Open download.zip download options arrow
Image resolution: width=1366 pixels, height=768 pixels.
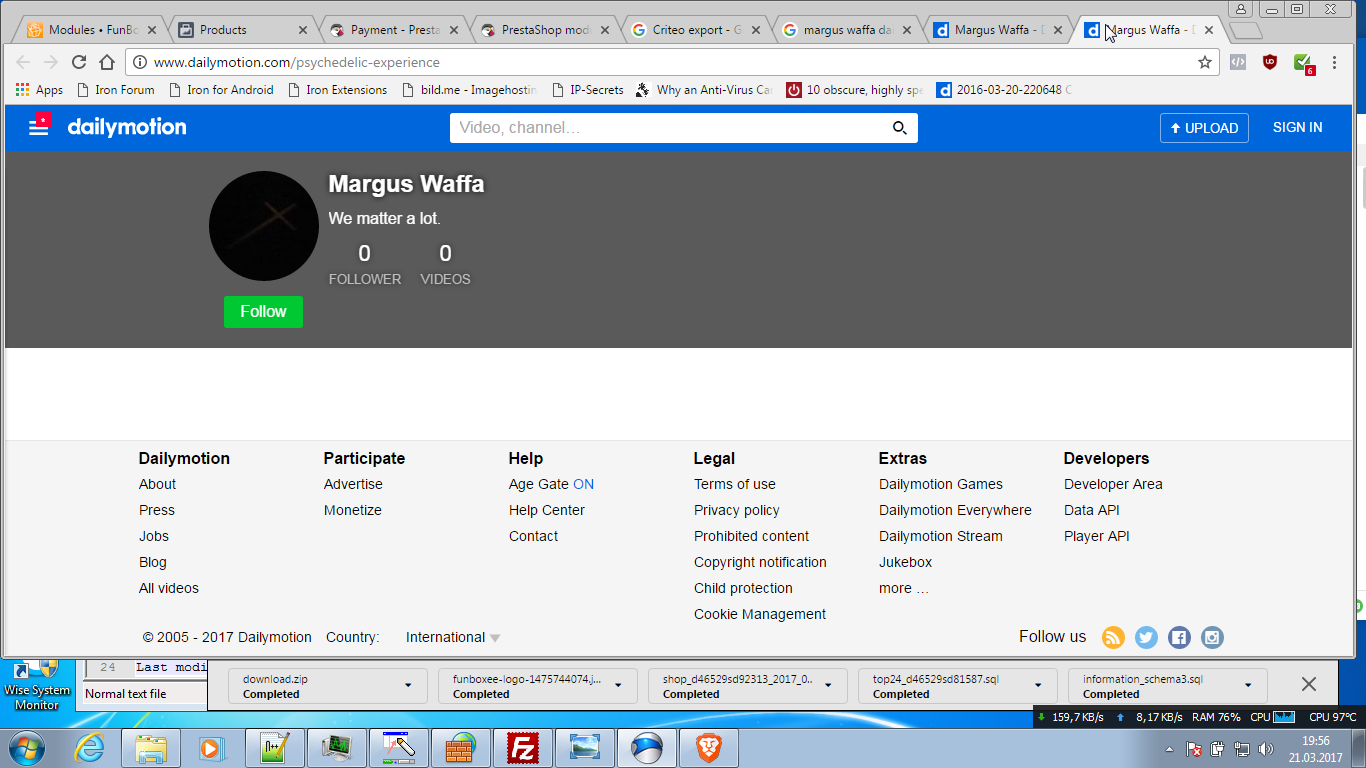pos(408,685)
